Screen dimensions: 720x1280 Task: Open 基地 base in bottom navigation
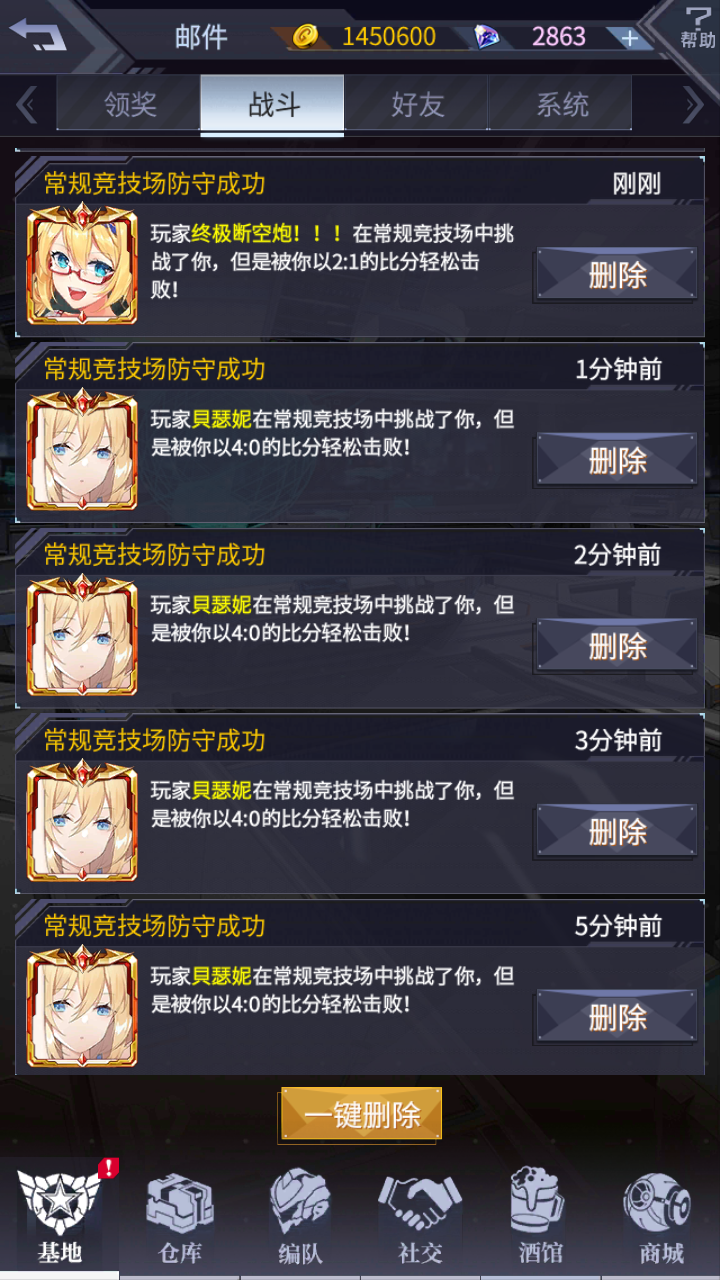tap(60, 1217)
